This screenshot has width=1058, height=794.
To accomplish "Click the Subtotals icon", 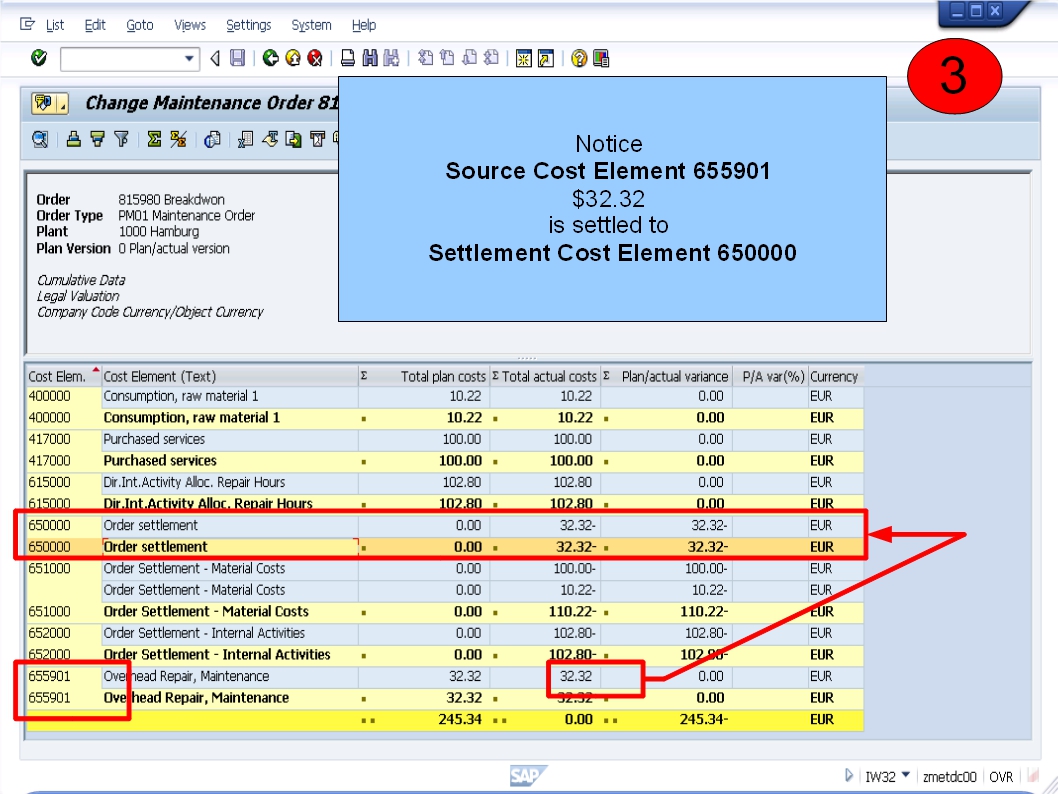I will click(x=178, y=140).
